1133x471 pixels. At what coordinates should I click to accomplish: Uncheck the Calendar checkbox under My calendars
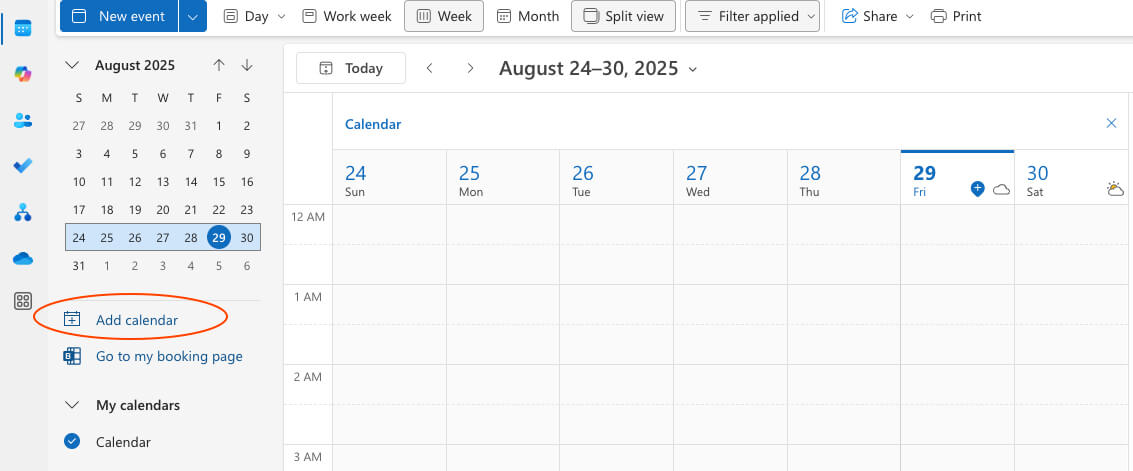click(72, 441)
